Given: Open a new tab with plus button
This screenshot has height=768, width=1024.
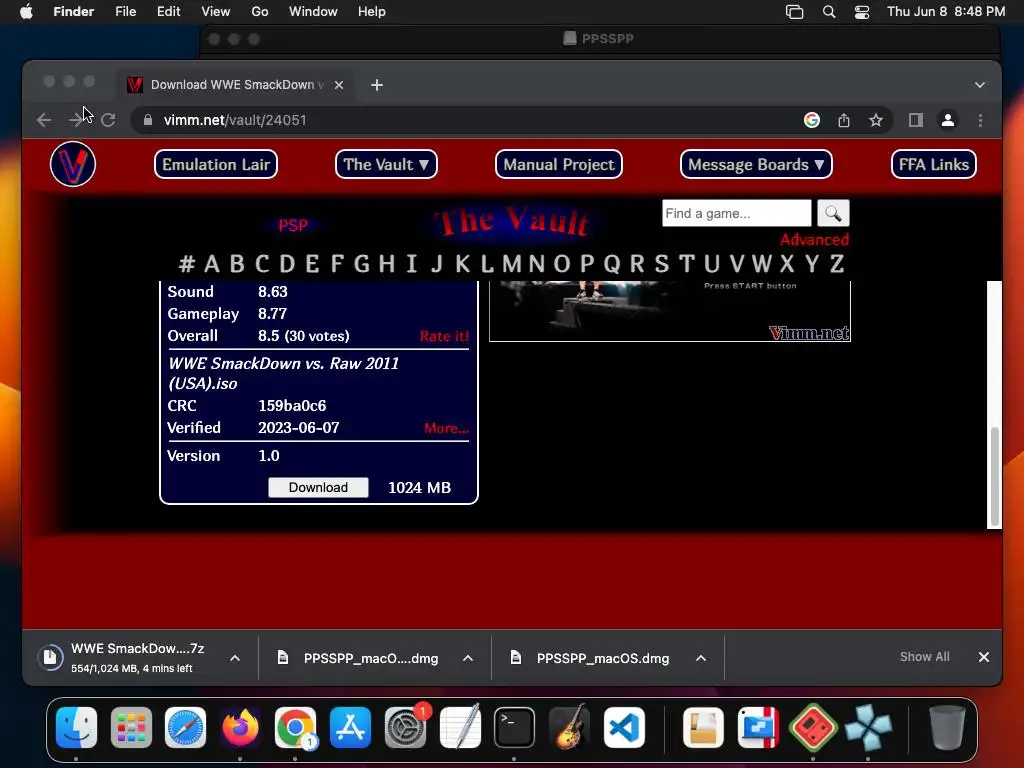Looking at the screenshot, I should coord(377,85).
